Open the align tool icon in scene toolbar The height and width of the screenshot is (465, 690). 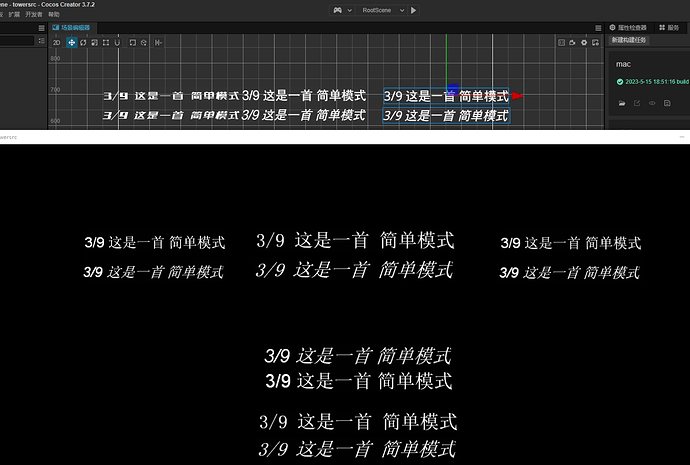point(158,43)
